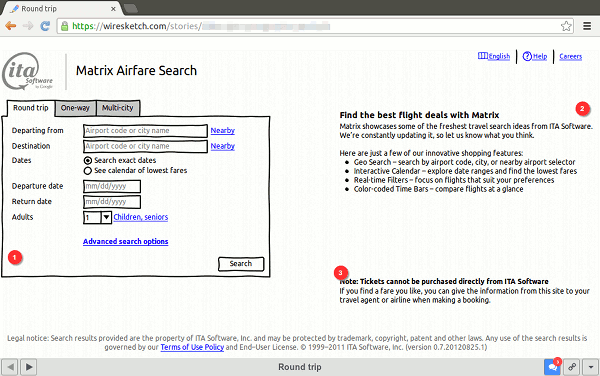This screenshot has height=376, width=600.
Task: Open the comments speech bubble icon
Action: tap(553, 367)
